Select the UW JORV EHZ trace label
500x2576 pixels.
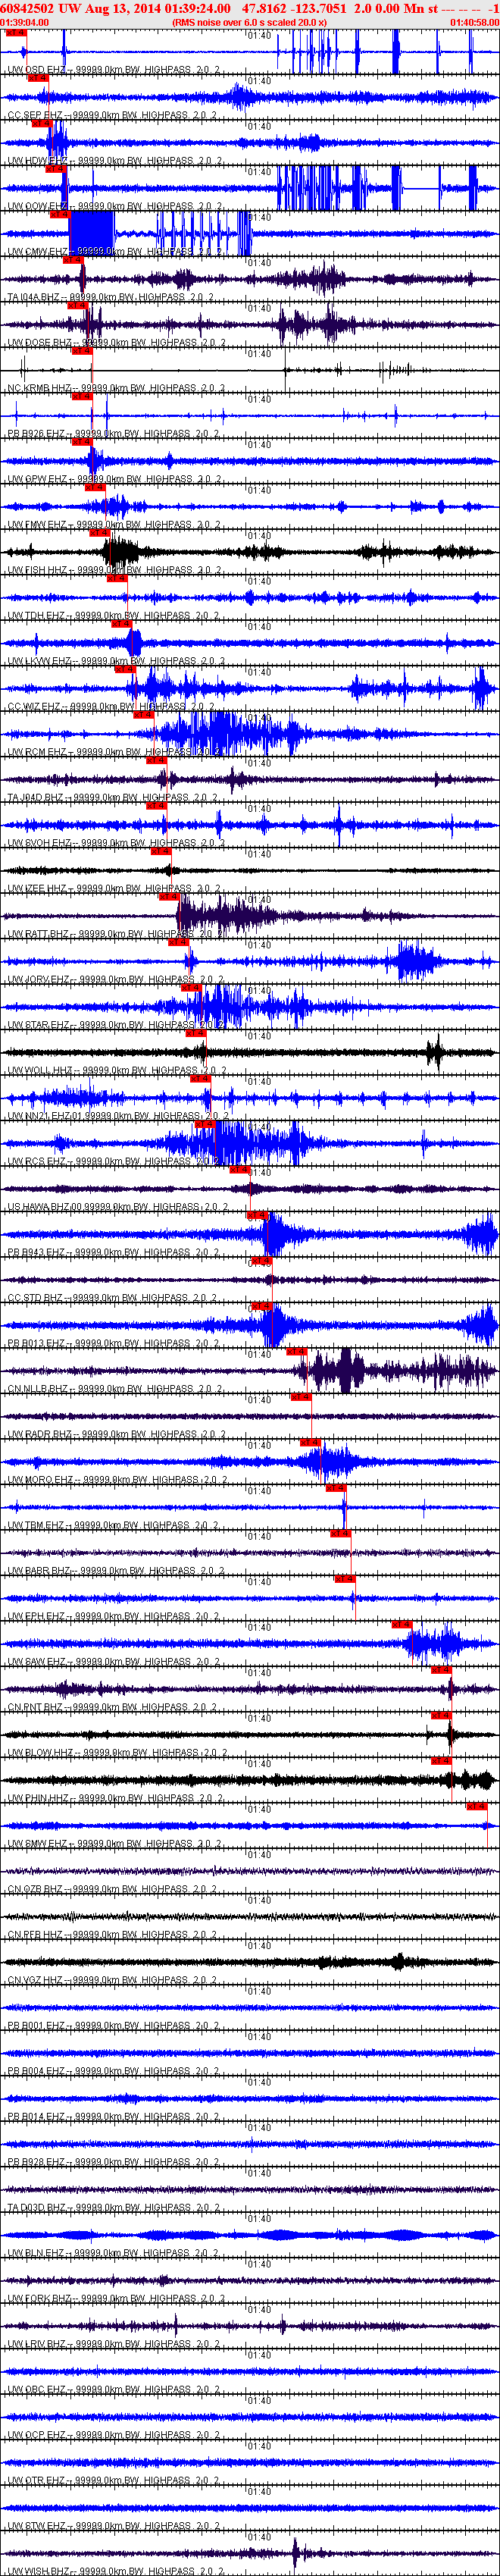click(115, 980)
